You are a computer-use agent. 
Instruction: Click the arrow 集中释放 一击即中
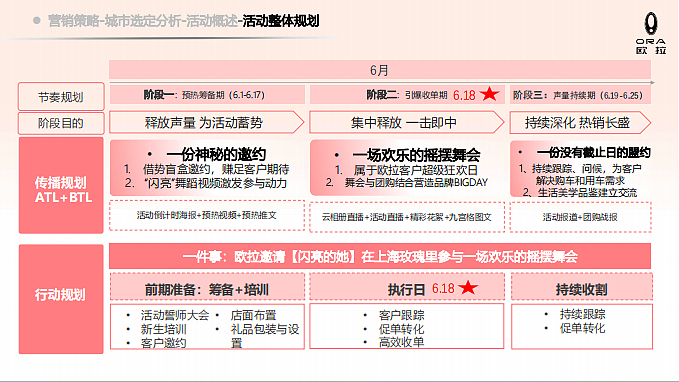coord(407,122)
